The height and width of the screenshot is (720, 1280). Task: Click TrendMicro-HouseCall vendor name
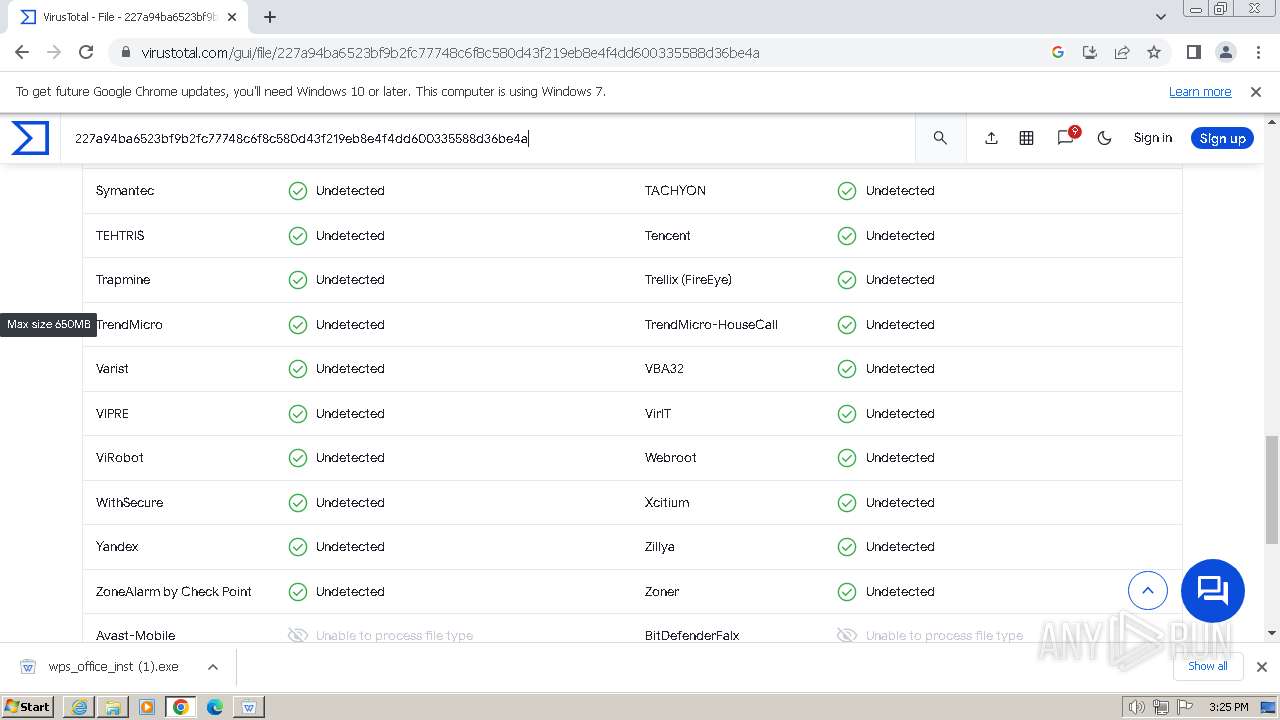point(711,325)
